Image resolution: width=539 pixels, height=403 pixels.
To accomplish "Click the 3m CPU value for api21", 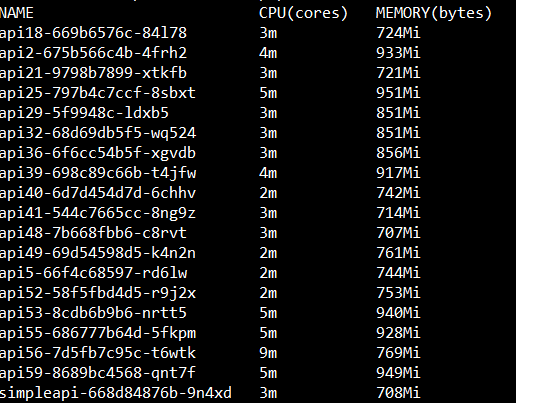I will tap(268, 73).
